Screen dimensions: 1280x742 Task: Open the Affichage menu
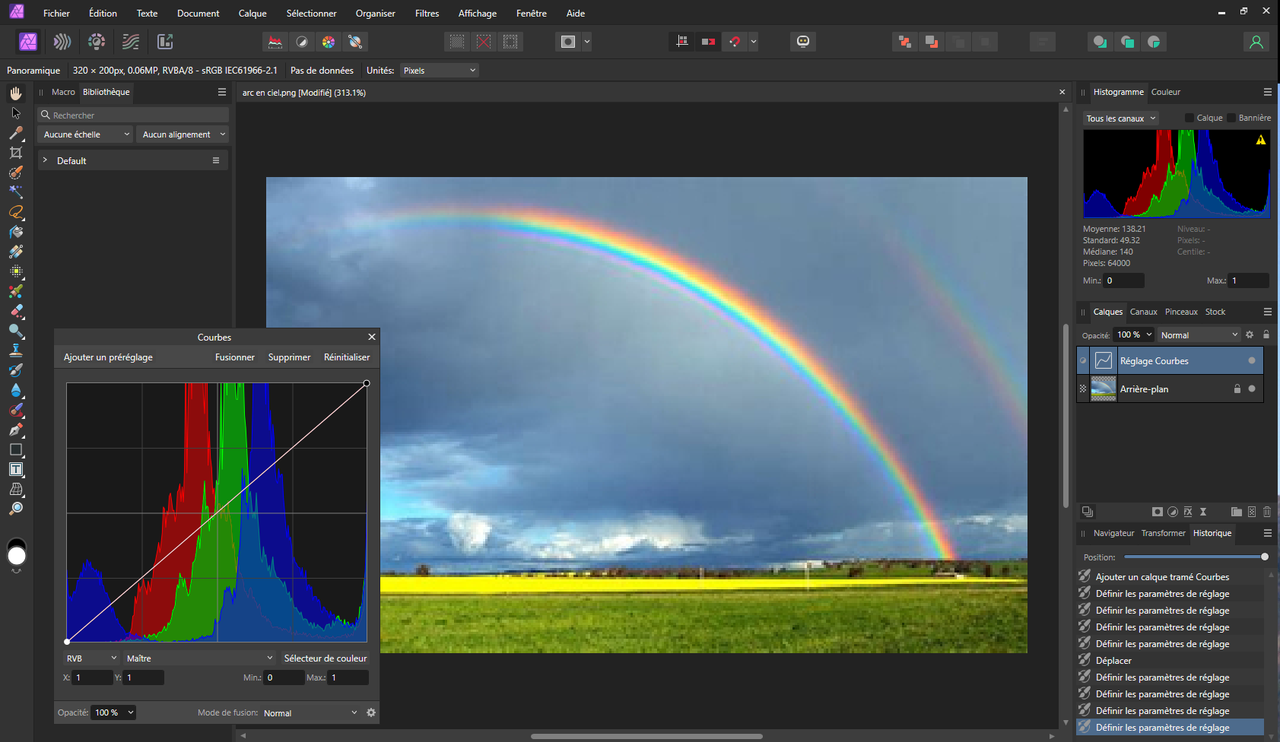[x=477, y=14]
